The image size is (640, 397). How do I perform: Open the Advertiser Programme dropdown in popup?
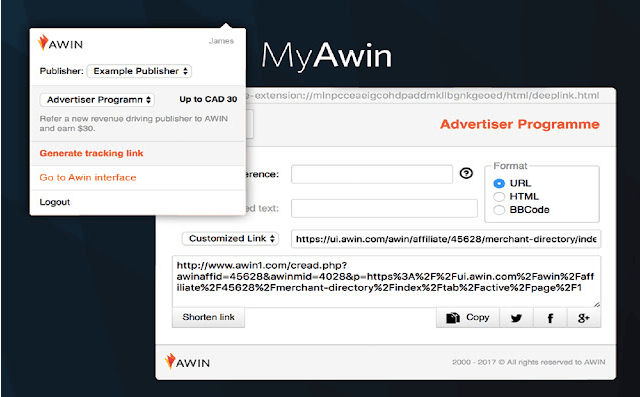97,100
